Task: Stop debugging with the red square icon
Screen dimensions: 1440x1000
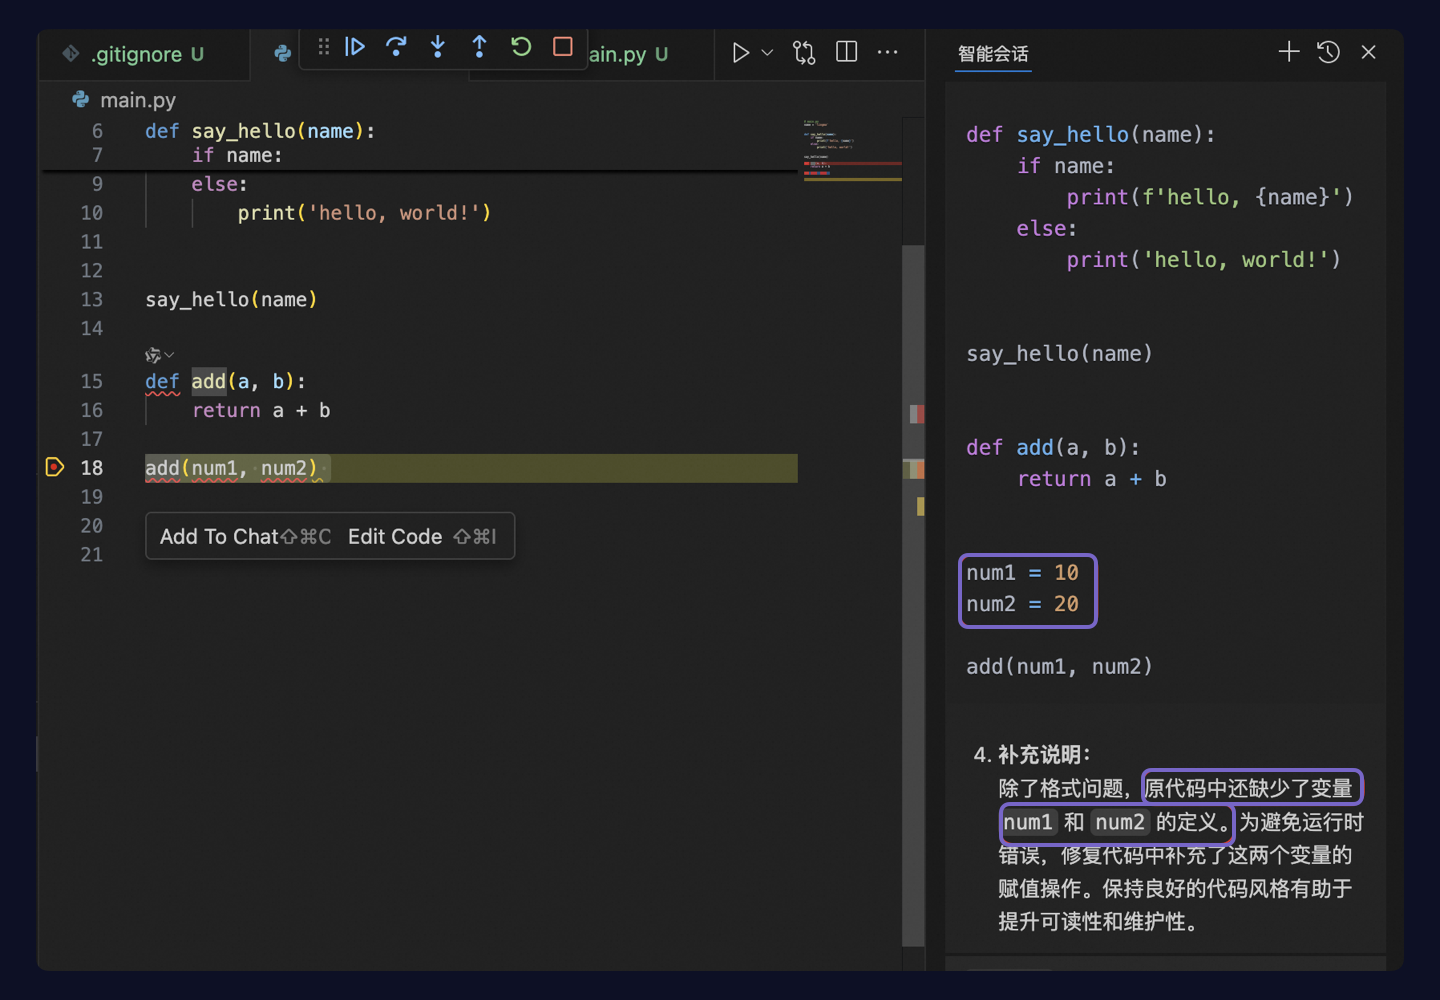Action: click(x=562, y=46)
